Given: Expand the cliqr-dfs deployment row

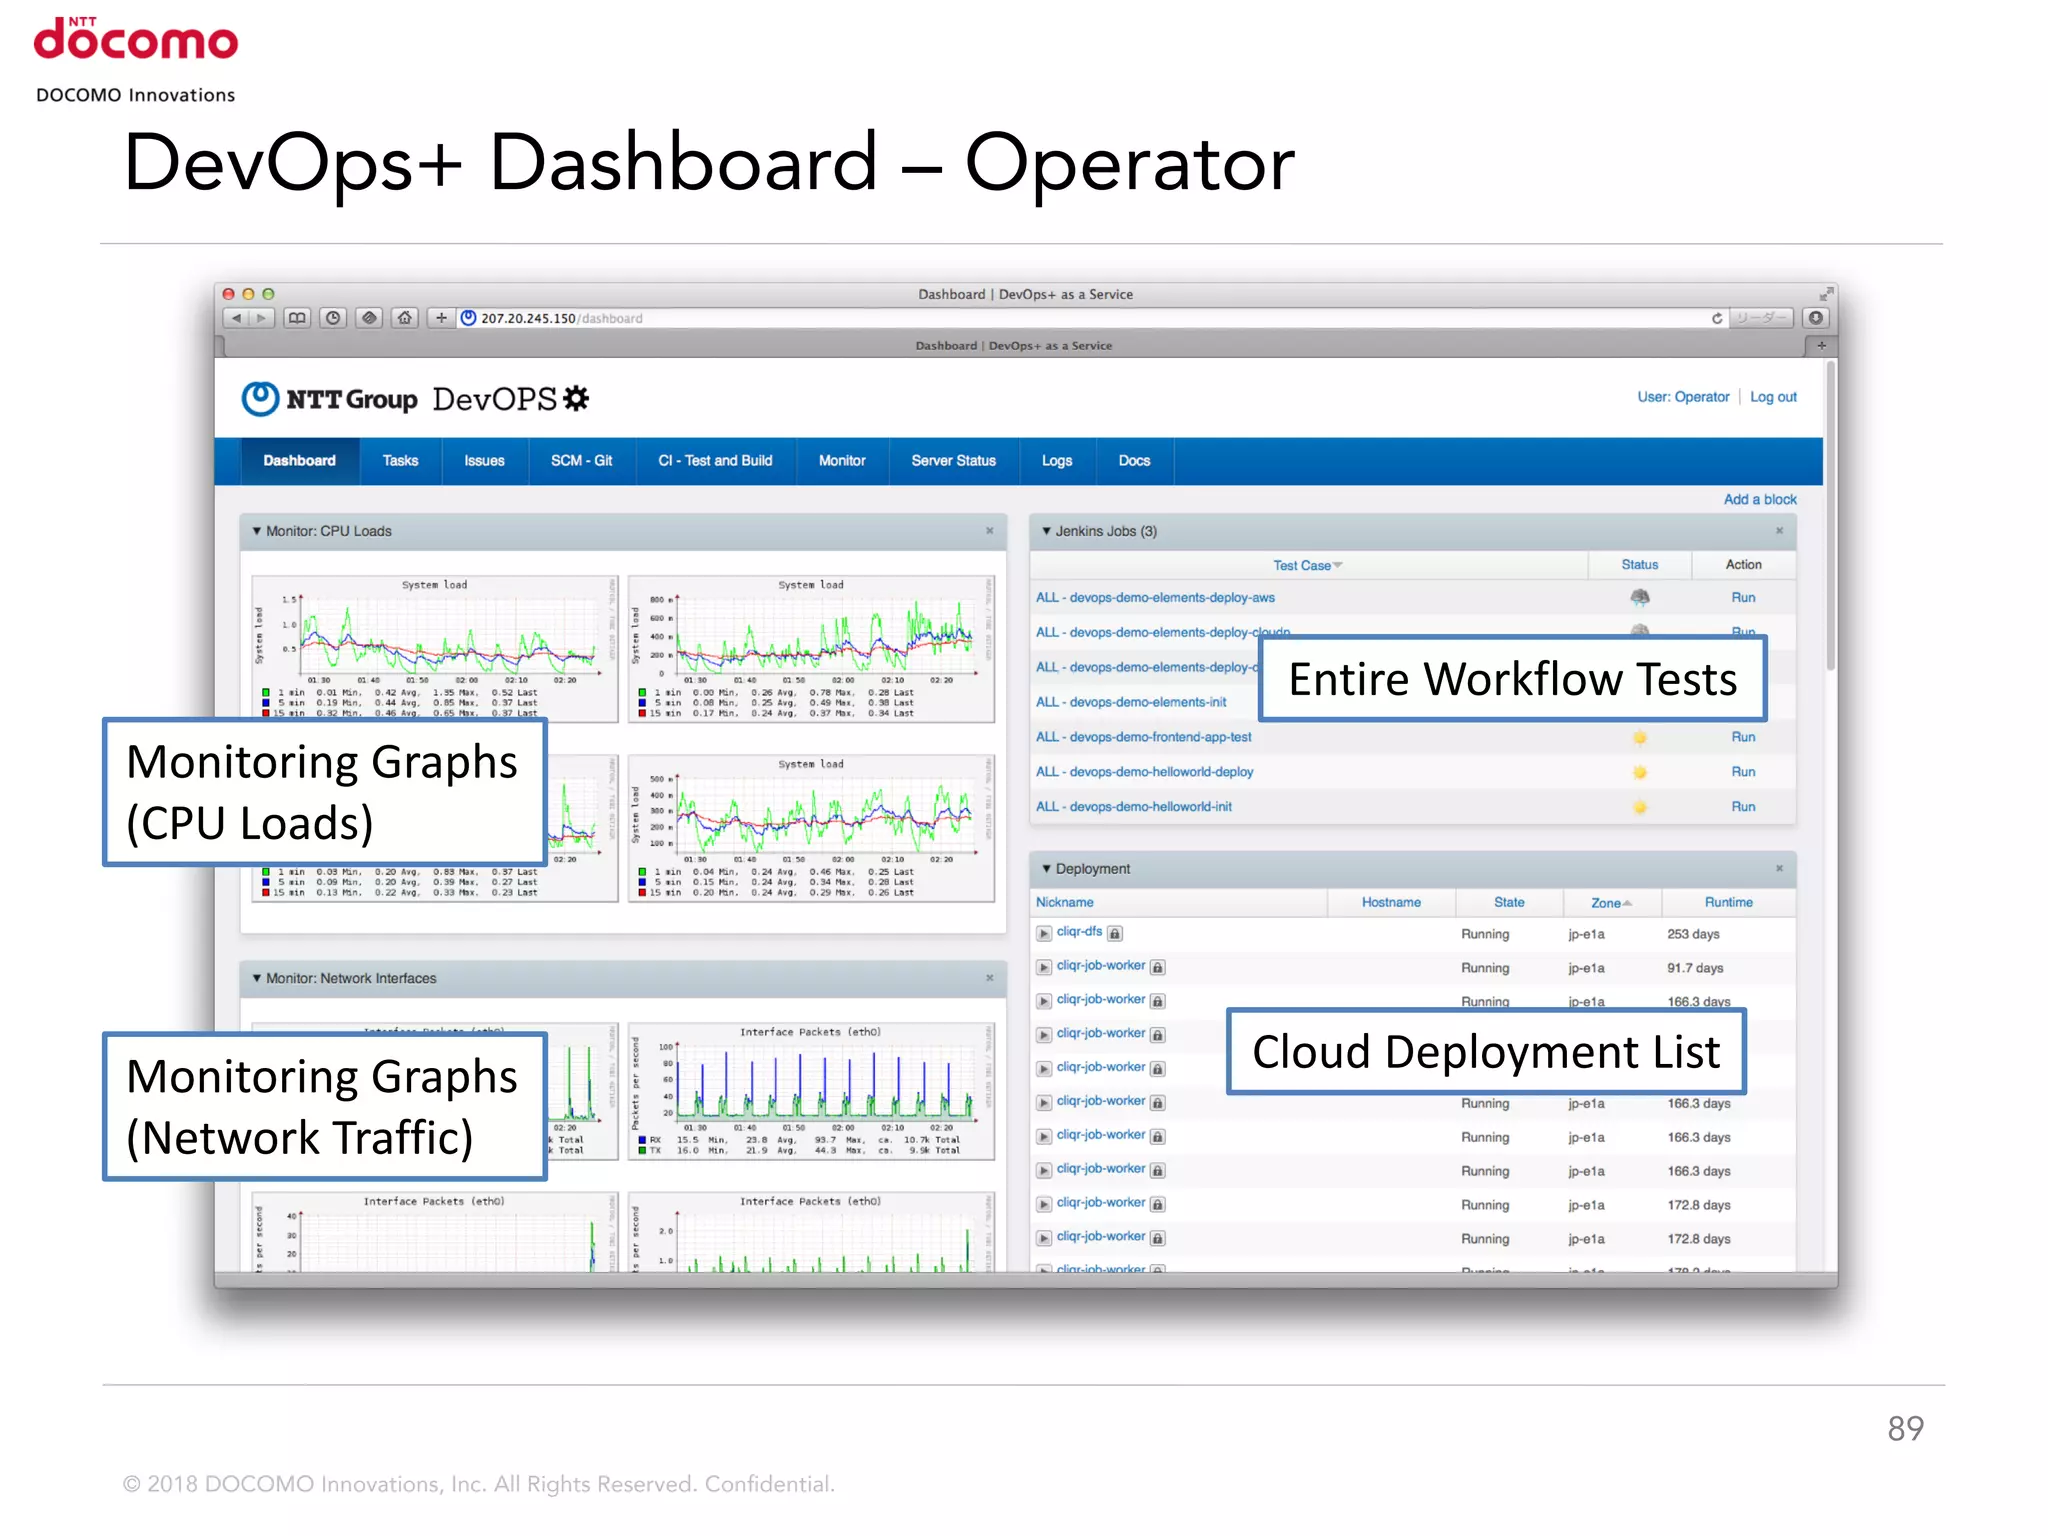Looking at the screenshot, I should (1044, 933).
